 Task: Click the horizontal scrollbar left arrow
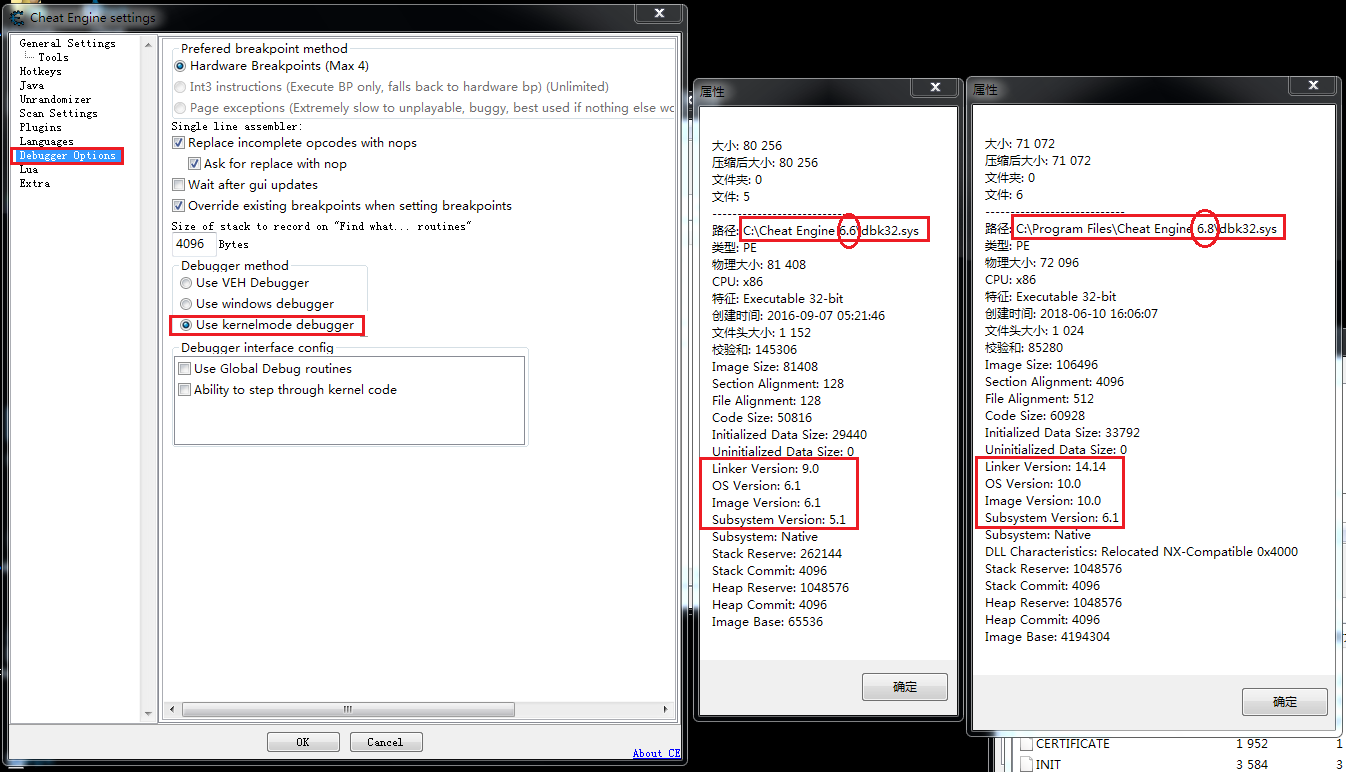[172, 709]
